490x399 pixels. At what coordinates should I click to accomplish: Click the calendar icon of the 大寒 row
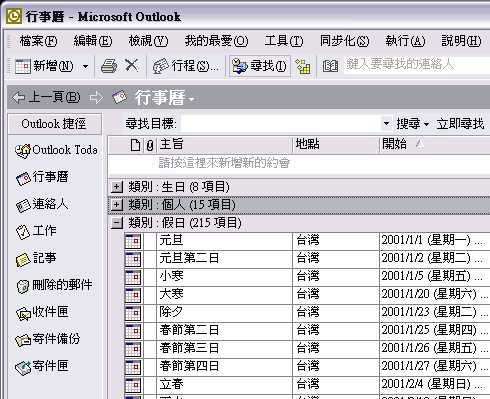[x=133, y=295]
